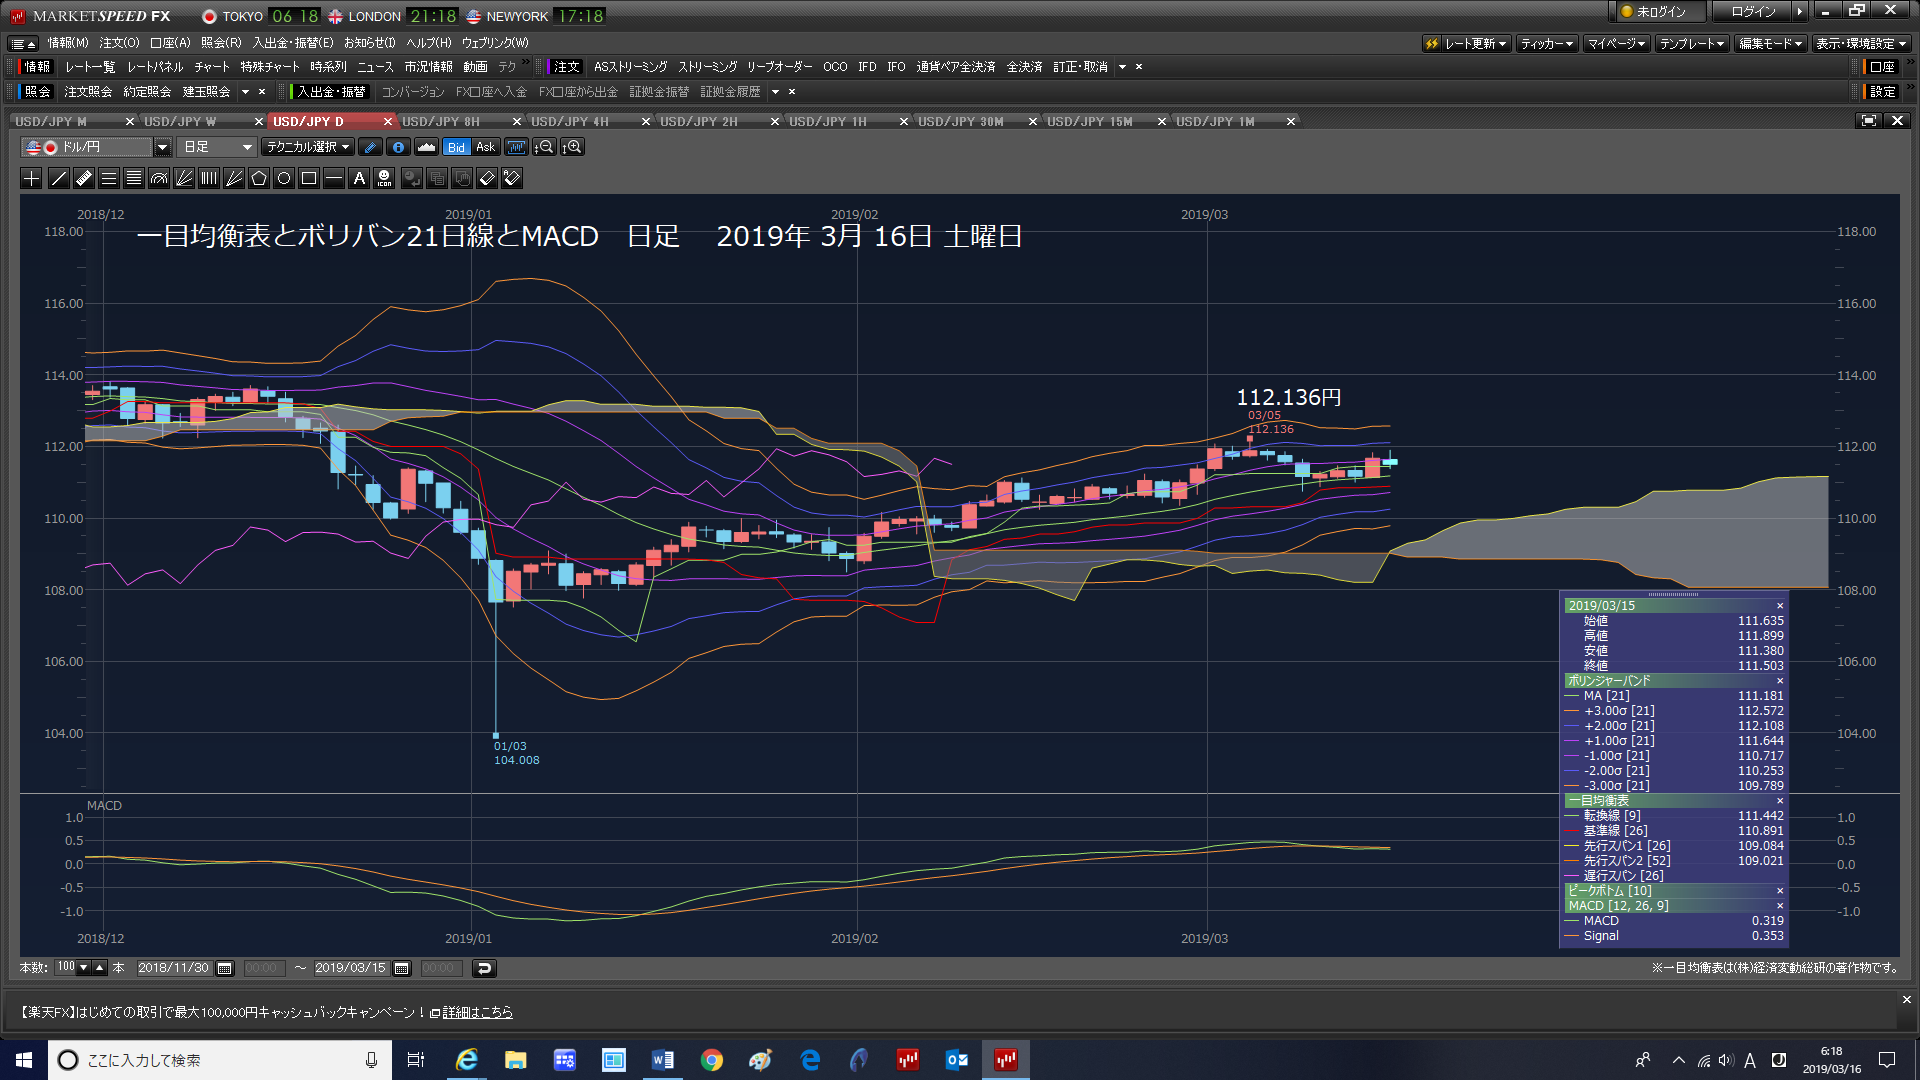Toggle the 情報 toolbar section
Image resolution: width=1920 pixels, height=1080 pixels.
click(37, 67)
